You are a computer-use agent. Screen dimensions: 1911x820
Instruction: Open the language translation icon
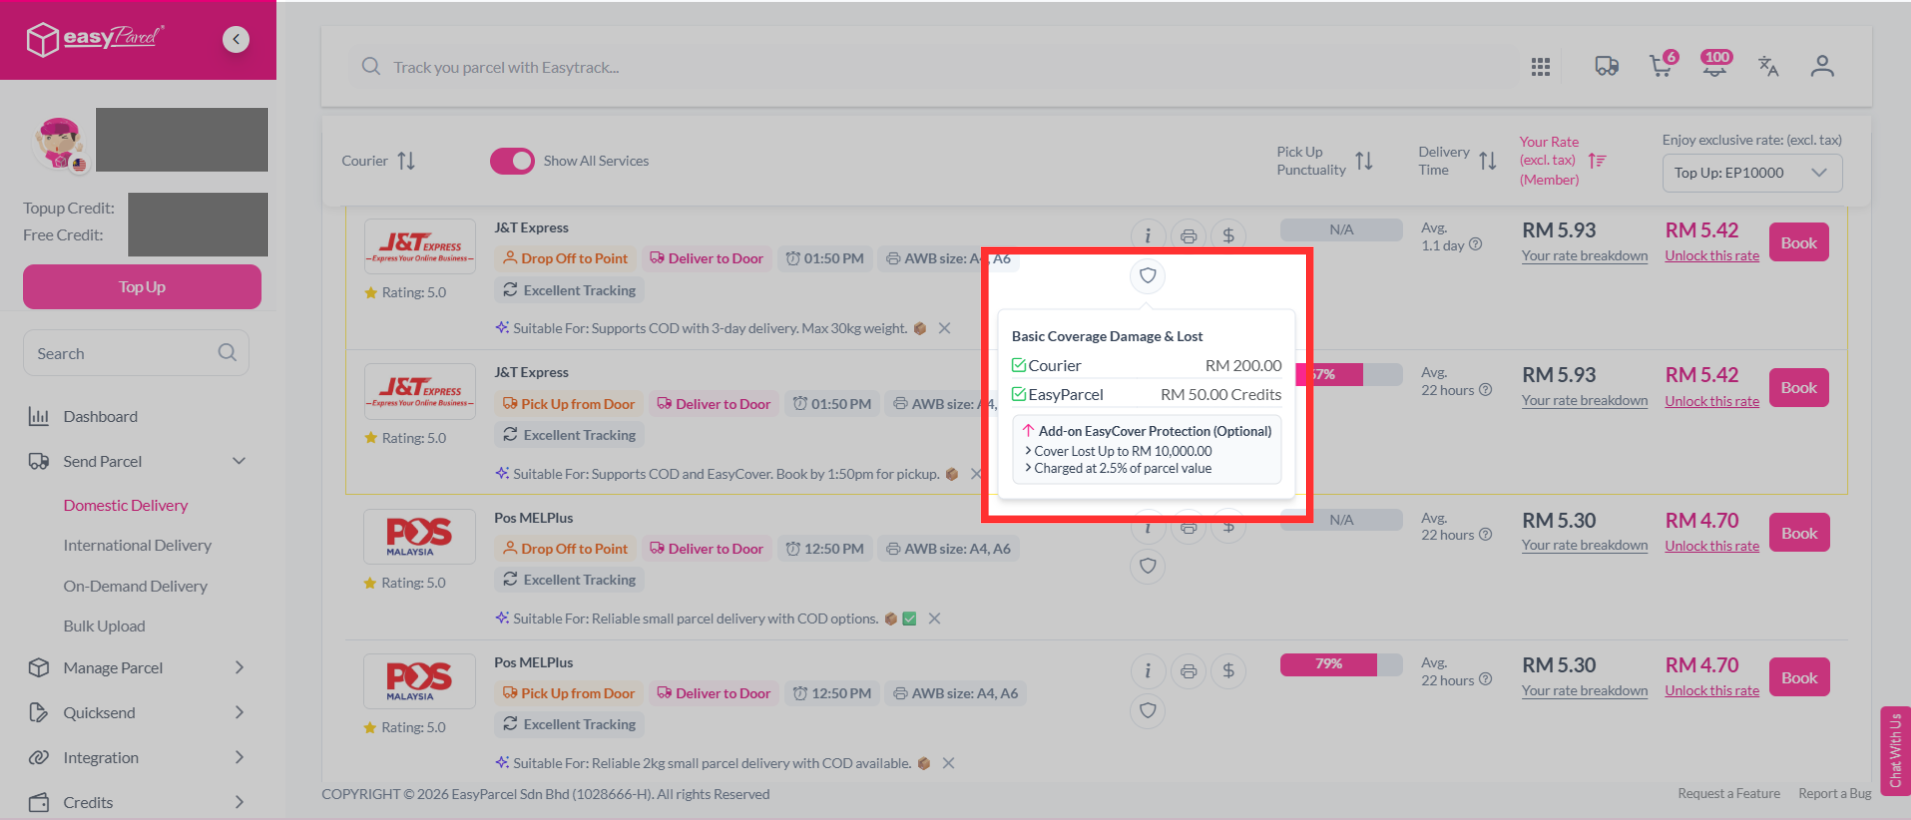pyautogui.click(x=1768, y=66)
